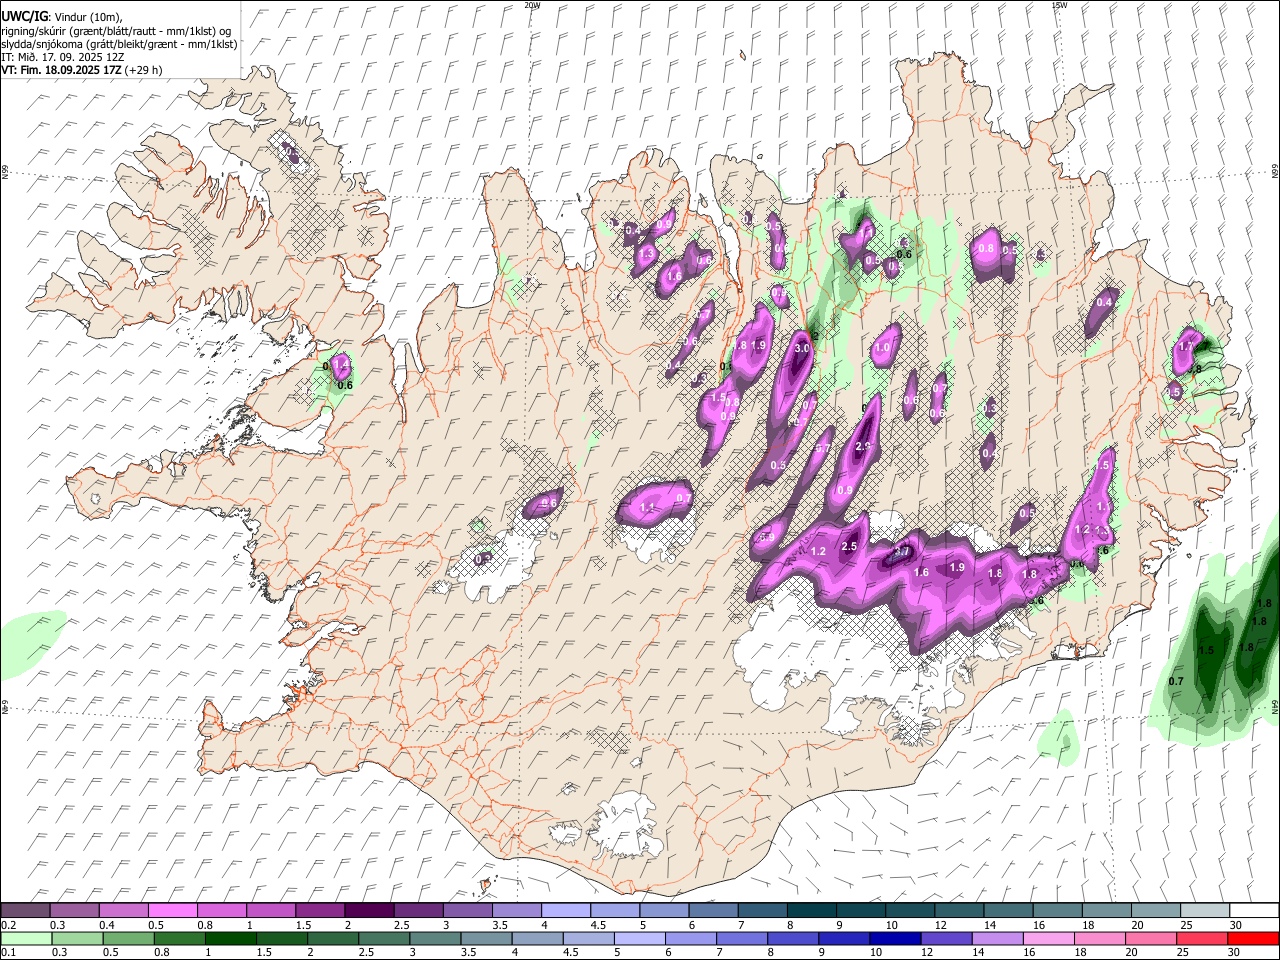The width and height of the screenshot is (1280, 960).
Task: Pick the 2 swatch in the purple snow scale
Action: coord(368,910)
